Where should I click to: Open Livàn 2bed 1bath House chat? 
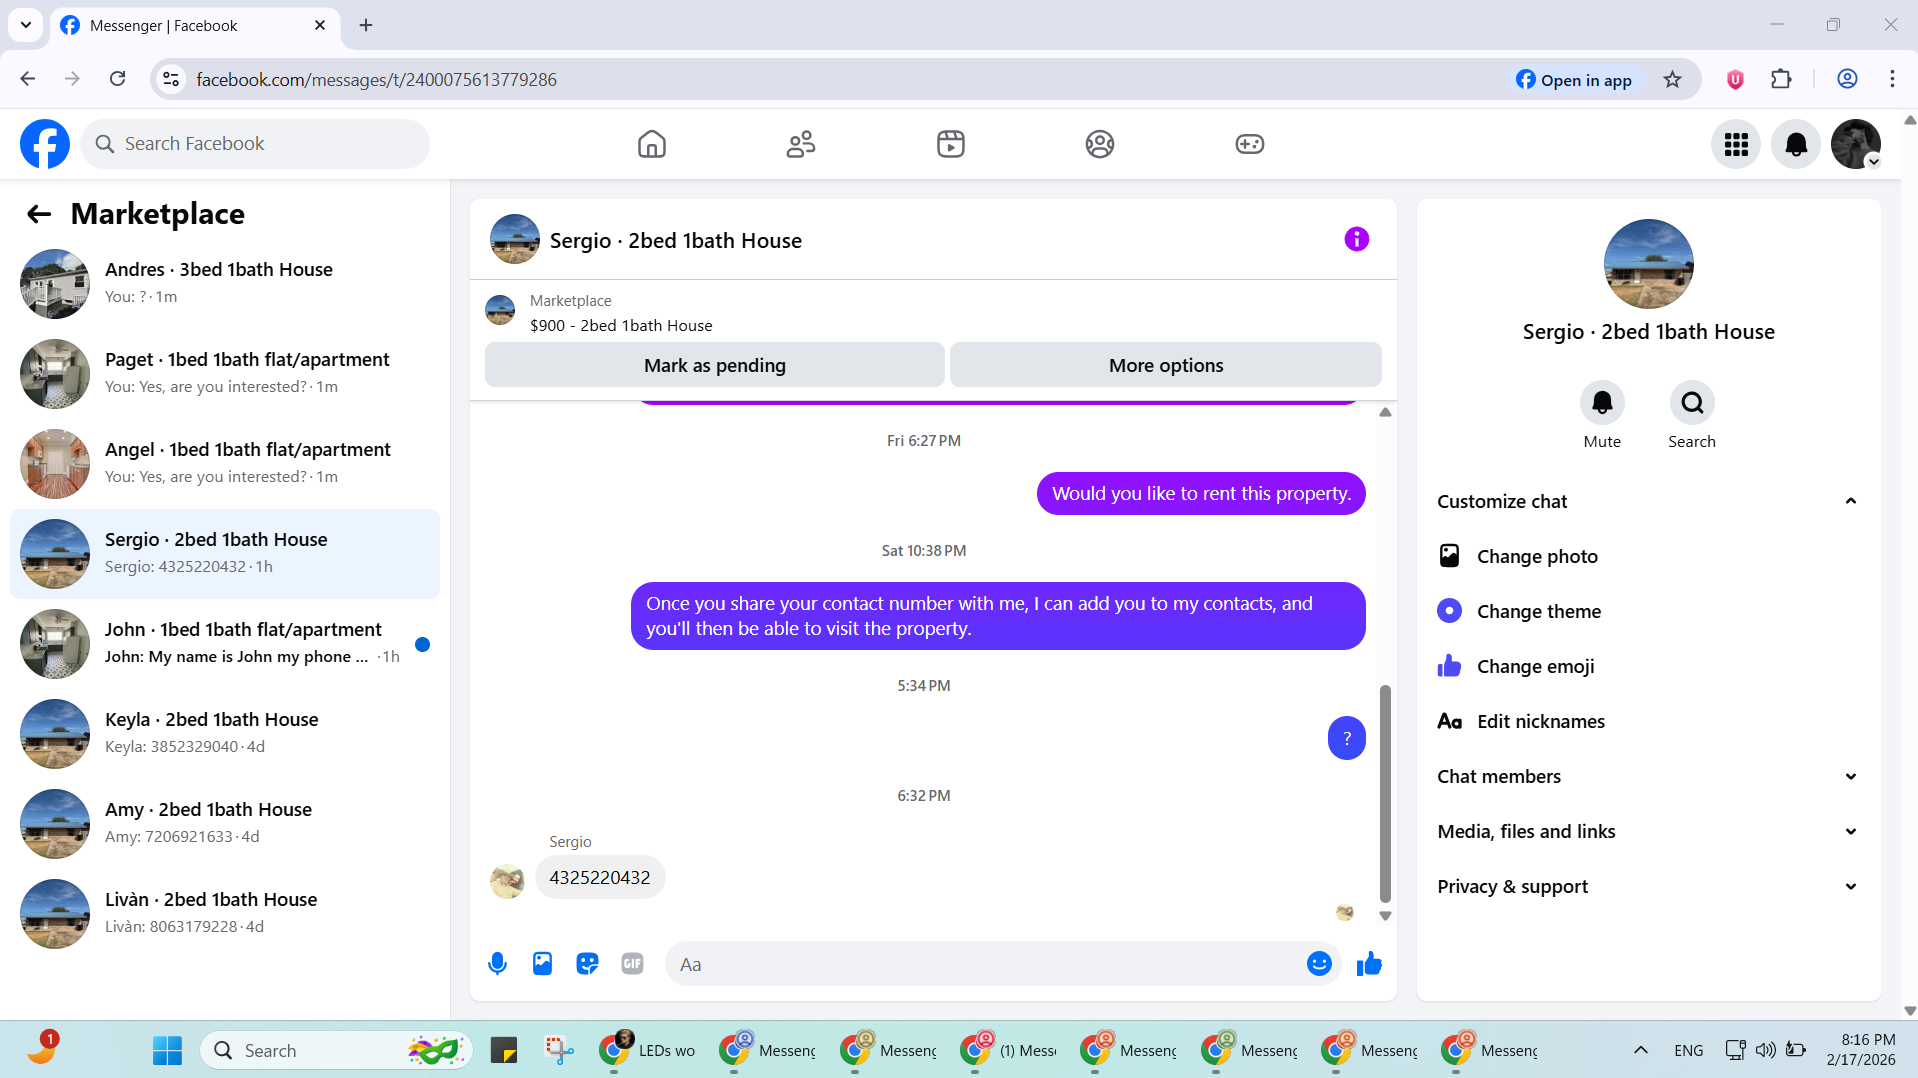(x=225, y=914)
